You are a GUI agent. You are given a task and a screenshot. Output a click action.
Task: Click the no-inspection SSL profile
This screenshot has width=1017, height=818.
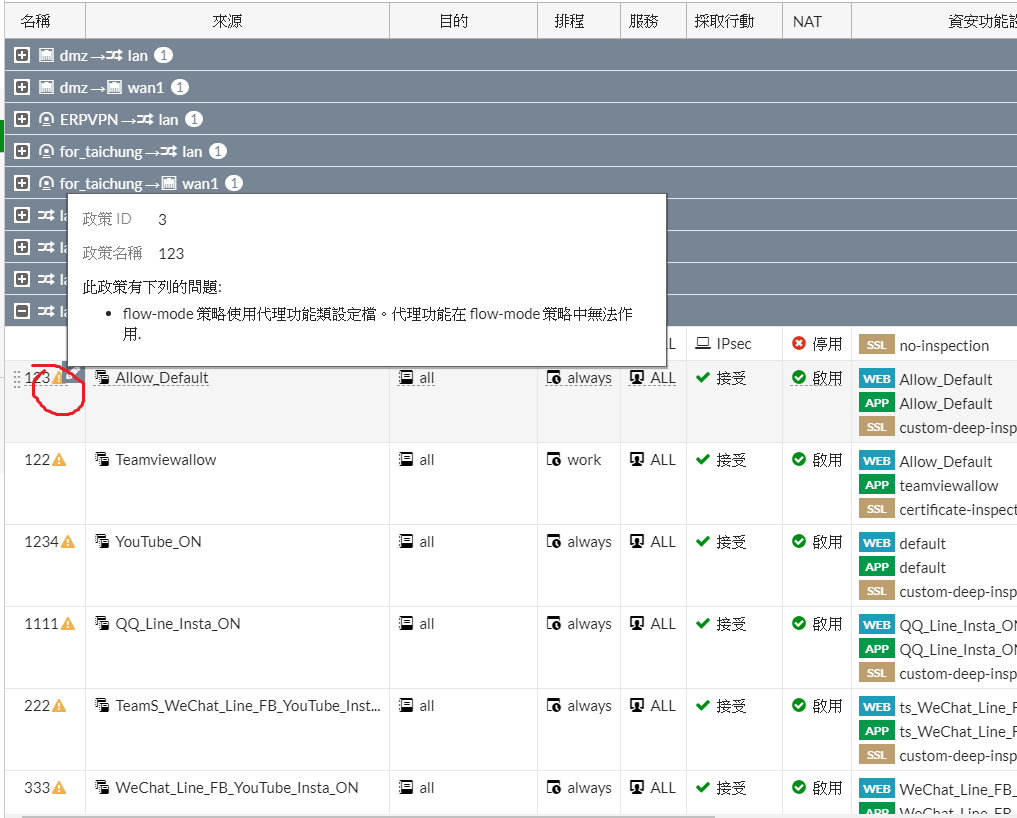(944, 346)
